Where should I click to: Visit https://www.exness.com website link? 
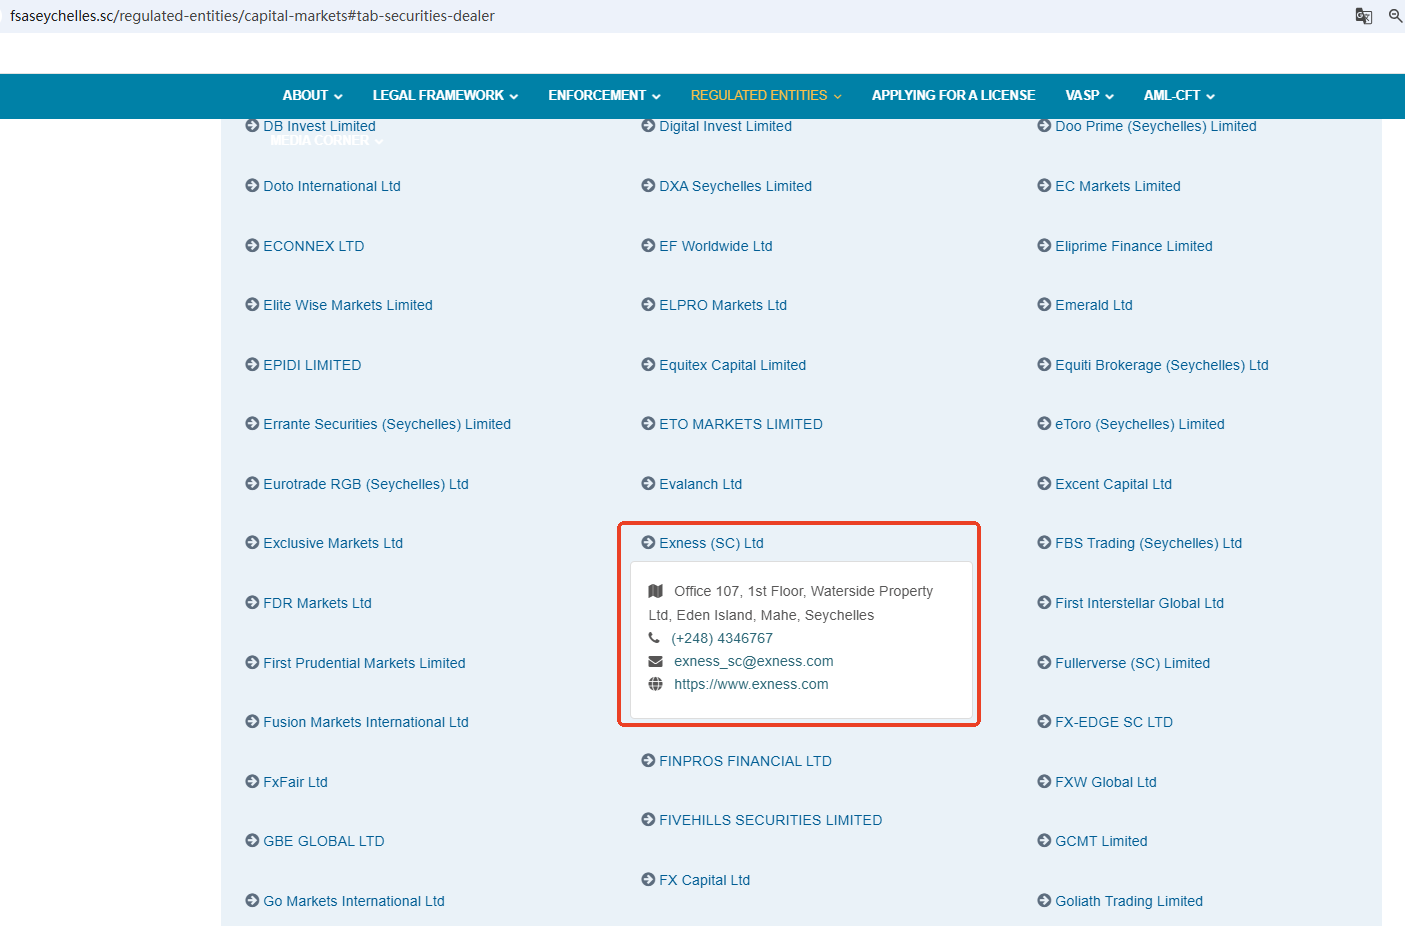(751, 684)
